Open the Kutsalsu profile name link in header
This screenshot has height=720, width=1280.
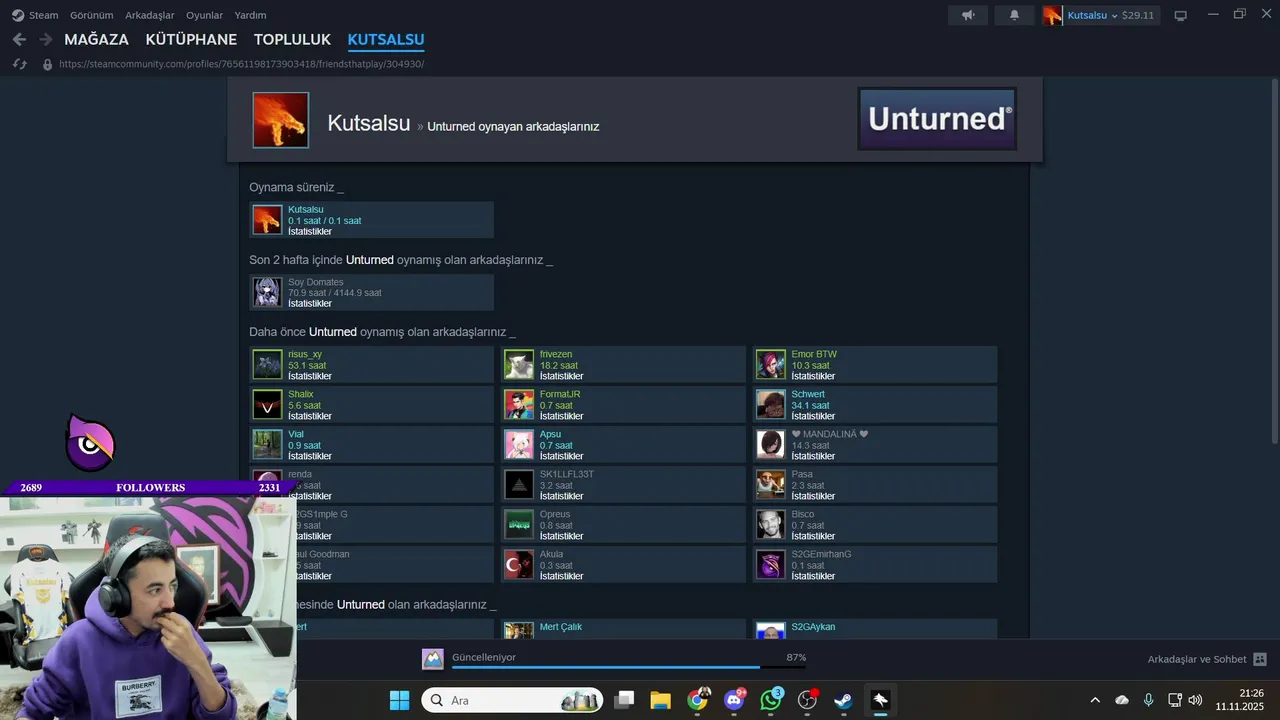pos(369,124)
